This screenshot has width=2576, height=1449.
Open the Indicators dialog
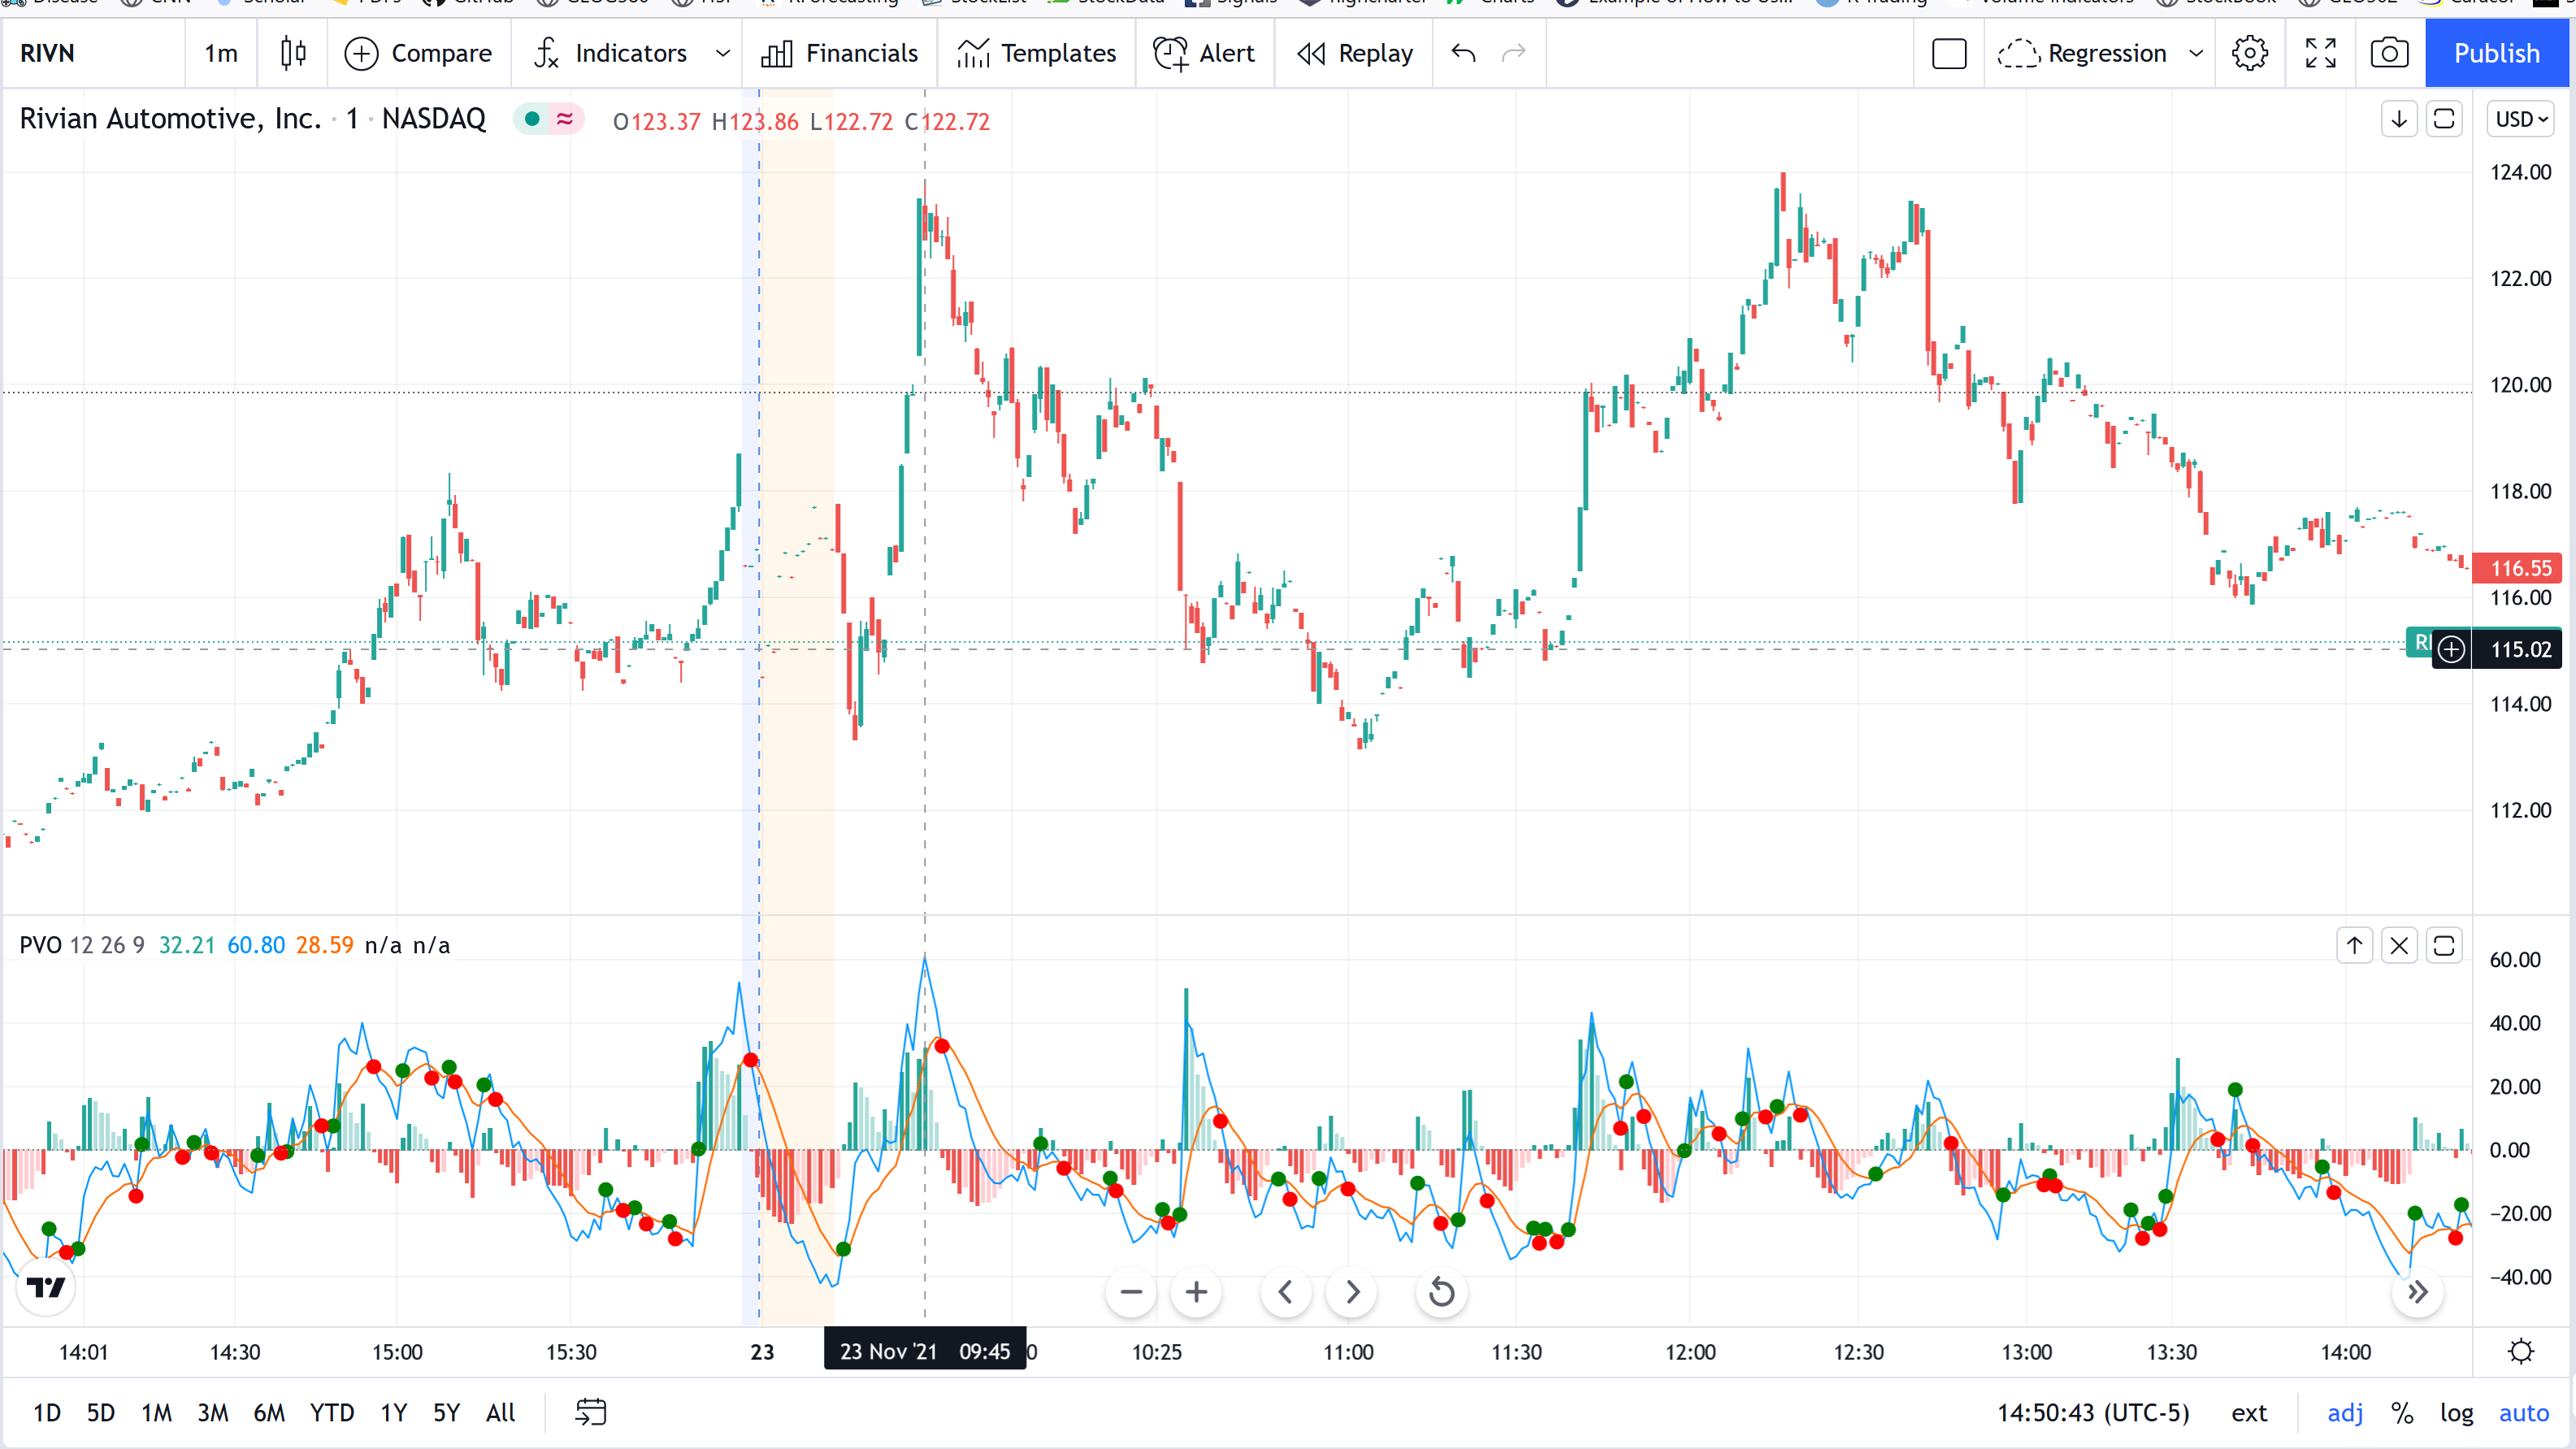611,53
